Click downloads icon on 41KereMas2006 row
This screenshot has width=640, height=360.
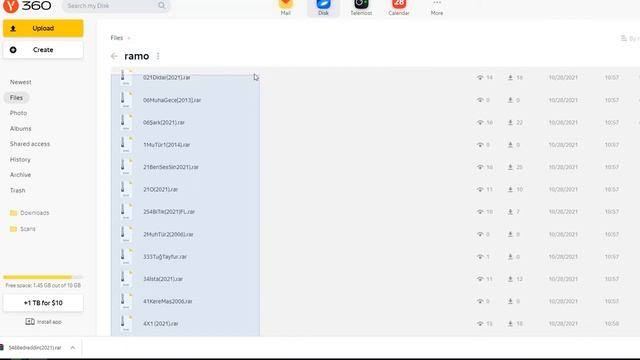510,301
